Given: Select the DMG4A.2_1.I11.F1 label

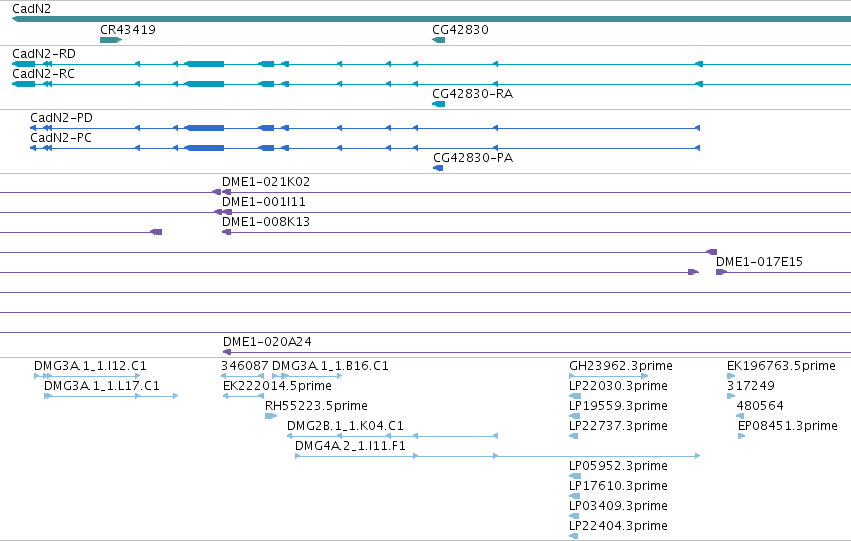Looking at the screenshot, I should click(x=350, y=445).
